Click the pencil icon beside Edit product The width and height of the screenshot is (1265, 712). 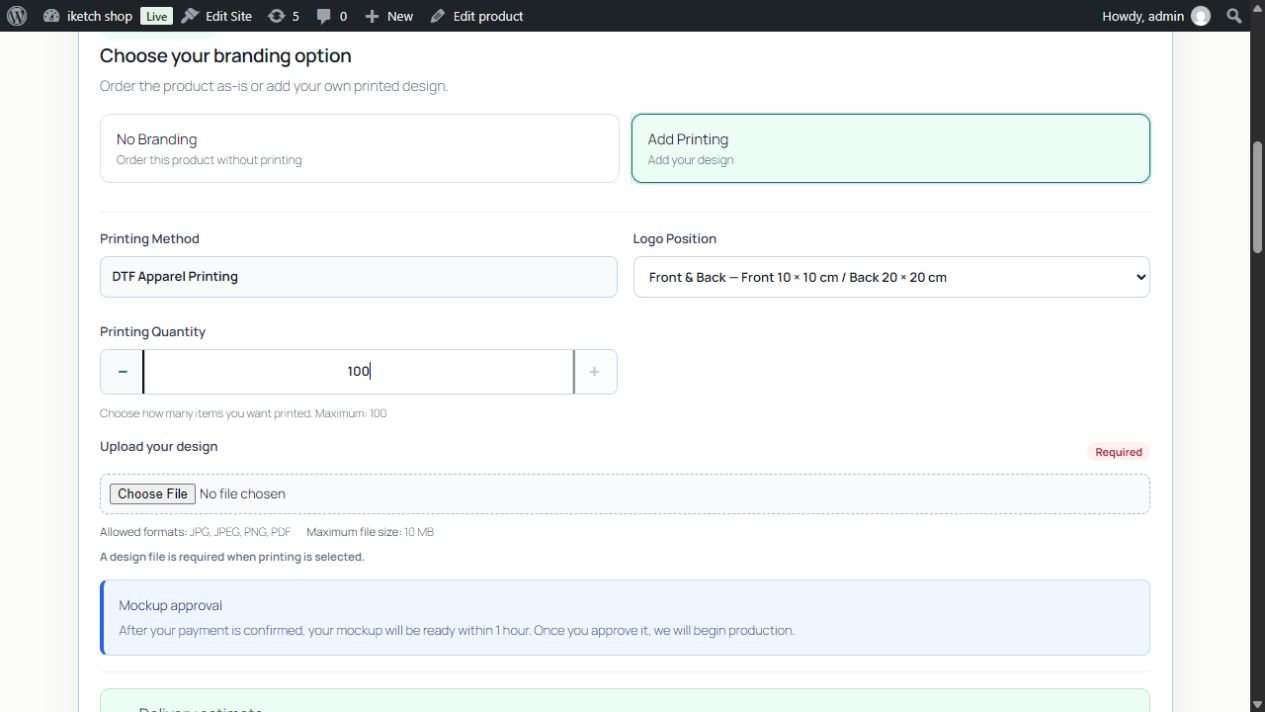coord(438,16)
